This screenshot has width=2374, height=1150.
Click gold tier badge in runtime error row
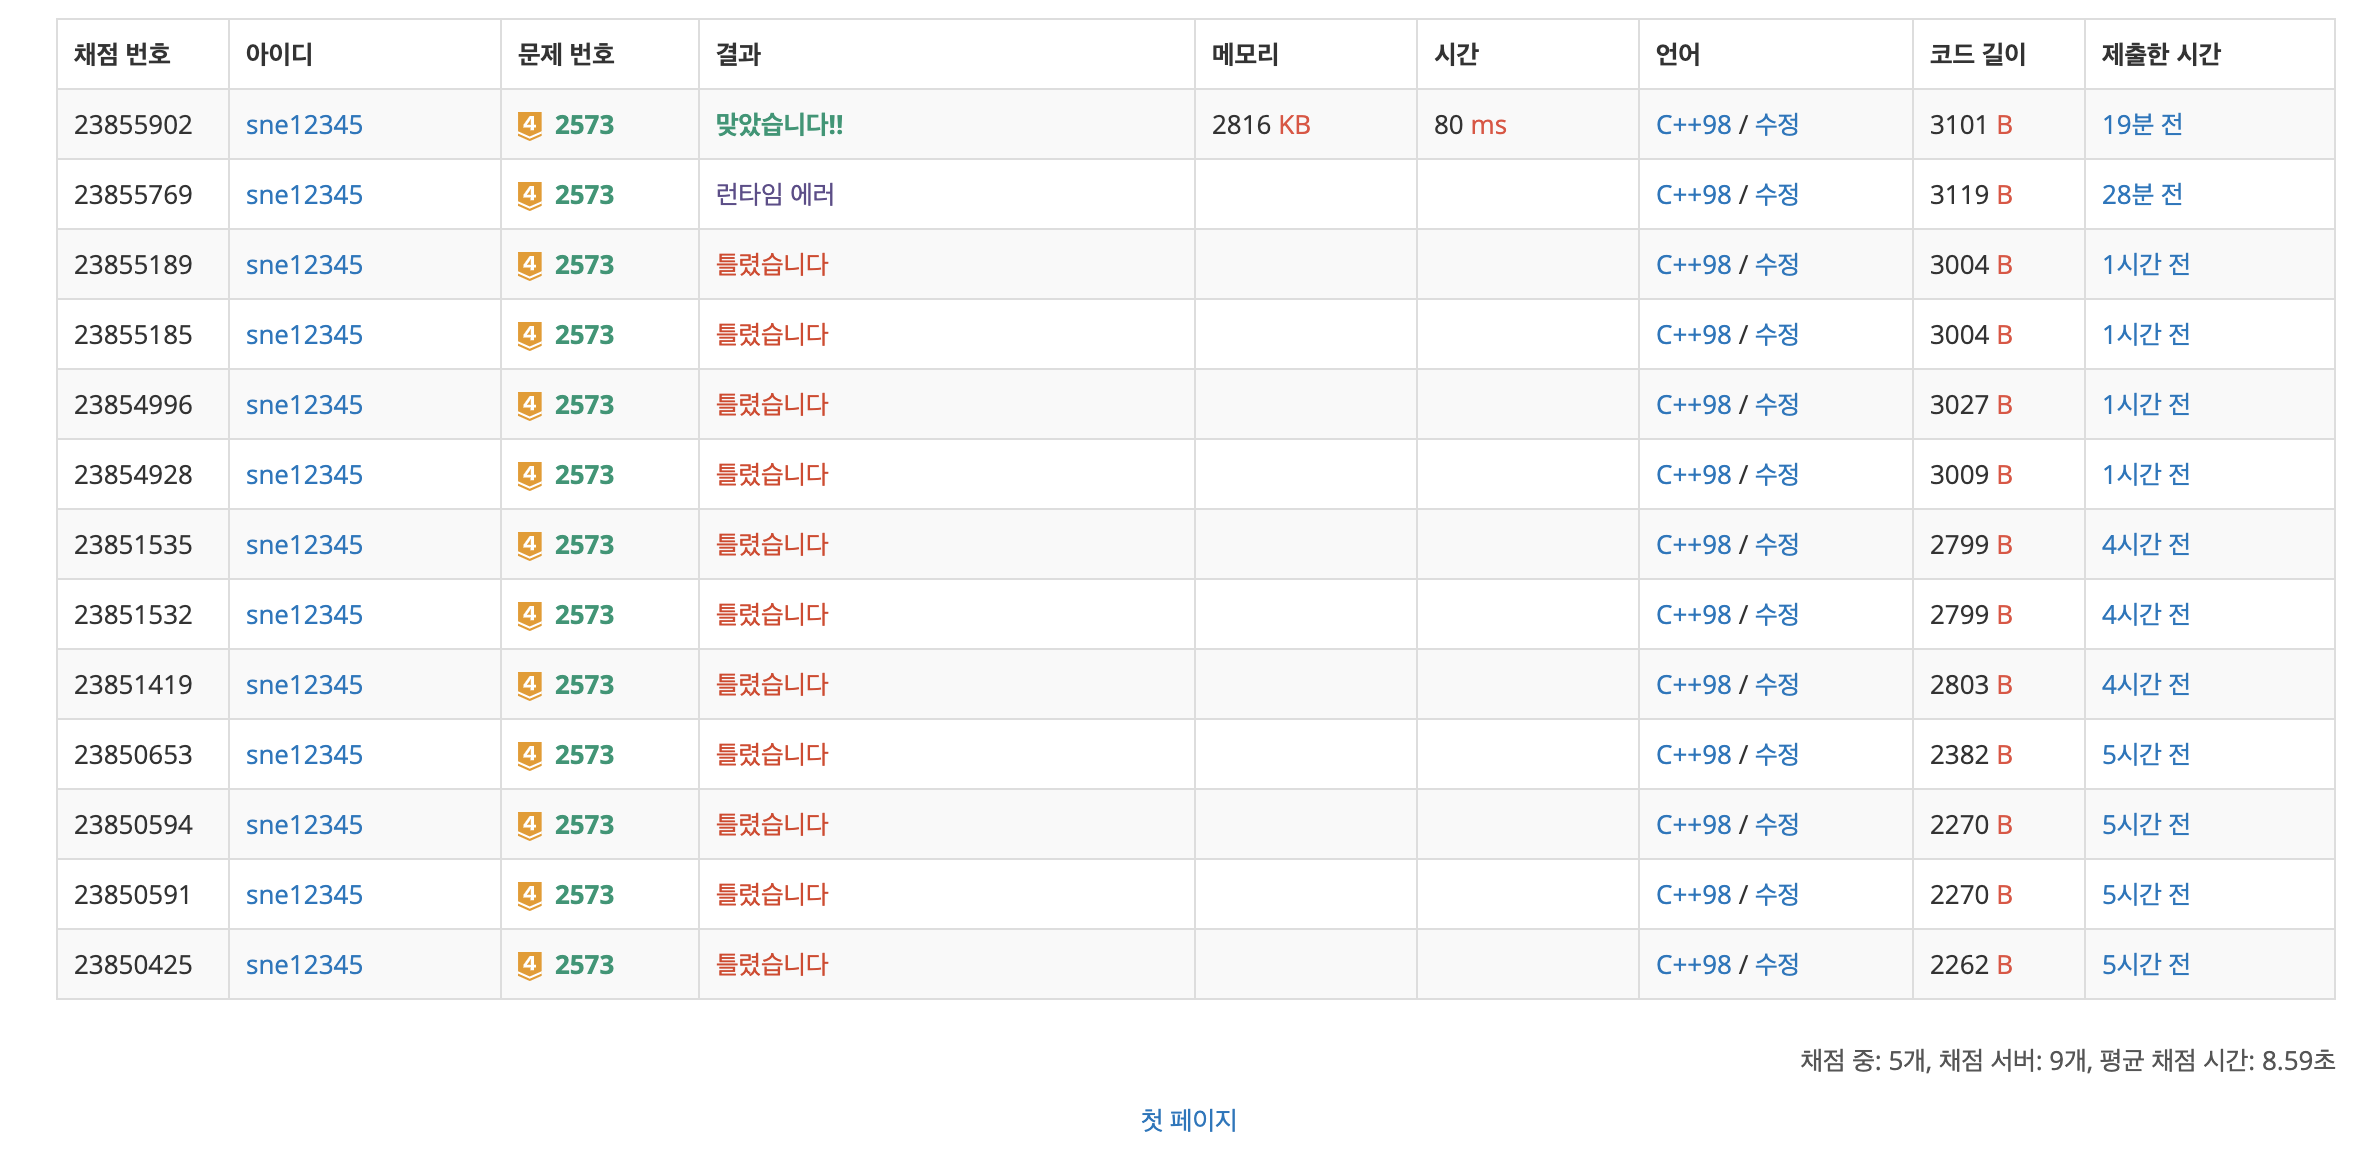coord(529,195)
